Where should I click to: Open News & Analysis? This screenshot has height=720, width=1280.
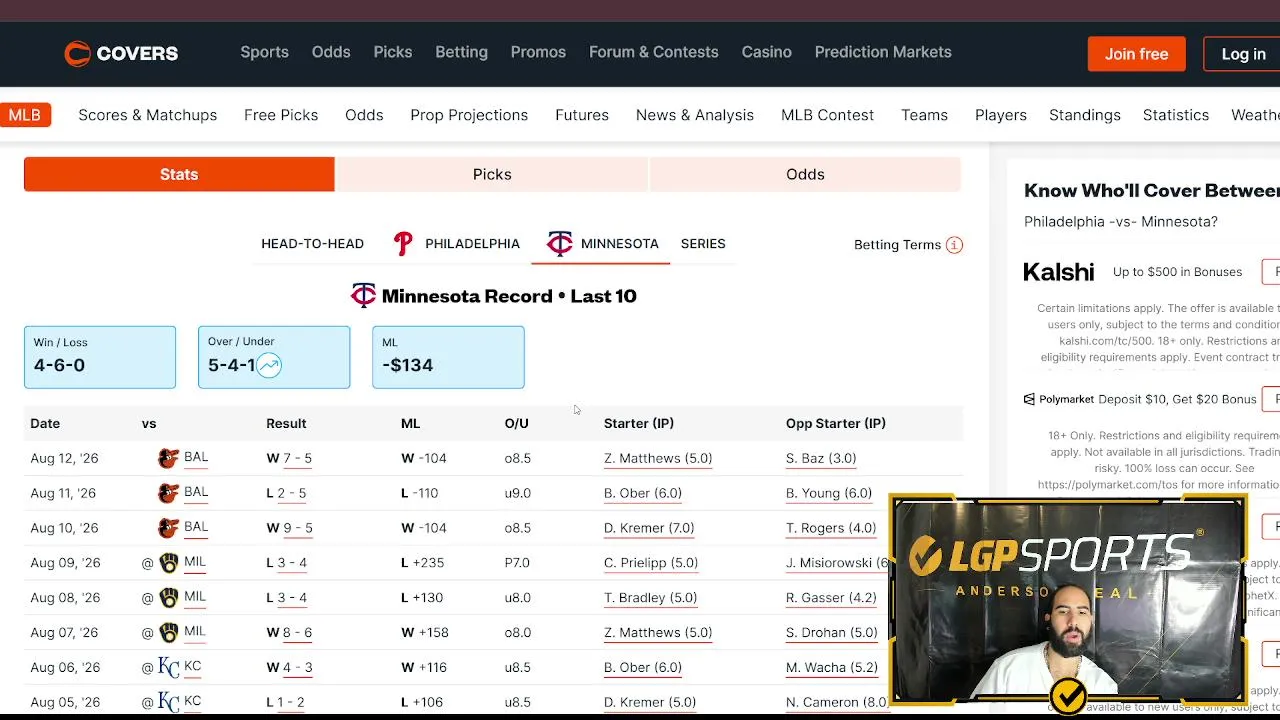(695, 115)
